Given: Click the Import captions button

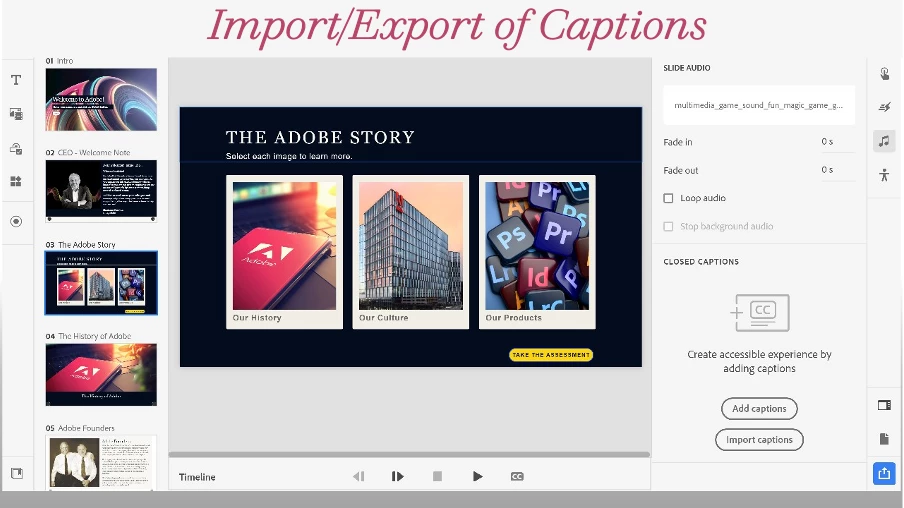Looking at the screenshot, I should 759,440.
